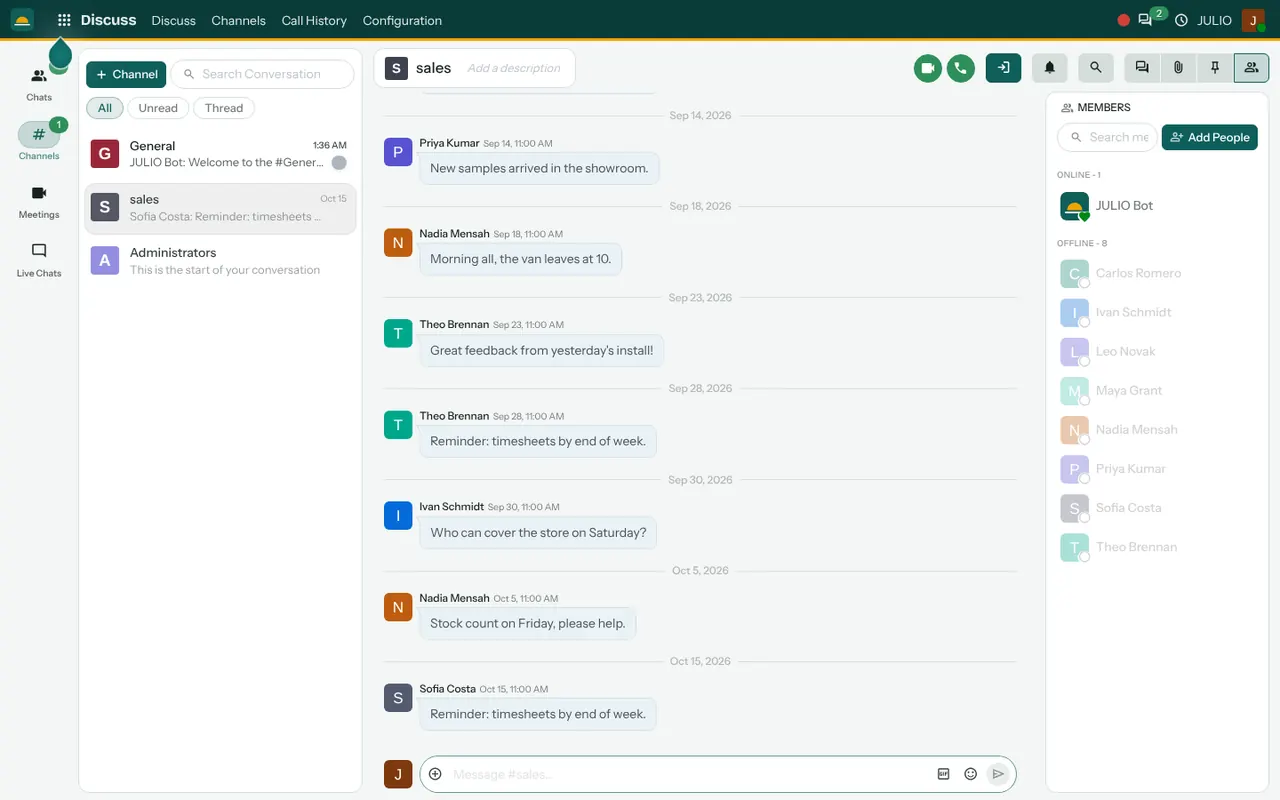Show threads panel icon
Image resolution: width=1280 pixels, height=800 pixels.
pos(1142,68)
